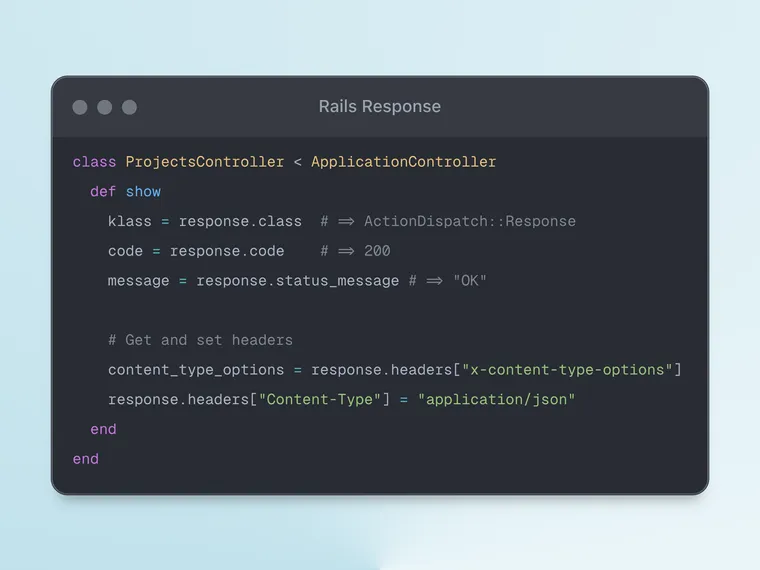Viewport: 760px width, 570px height.
Task: Click the "x-content-type-options" string
Action: tap(567, 370)
